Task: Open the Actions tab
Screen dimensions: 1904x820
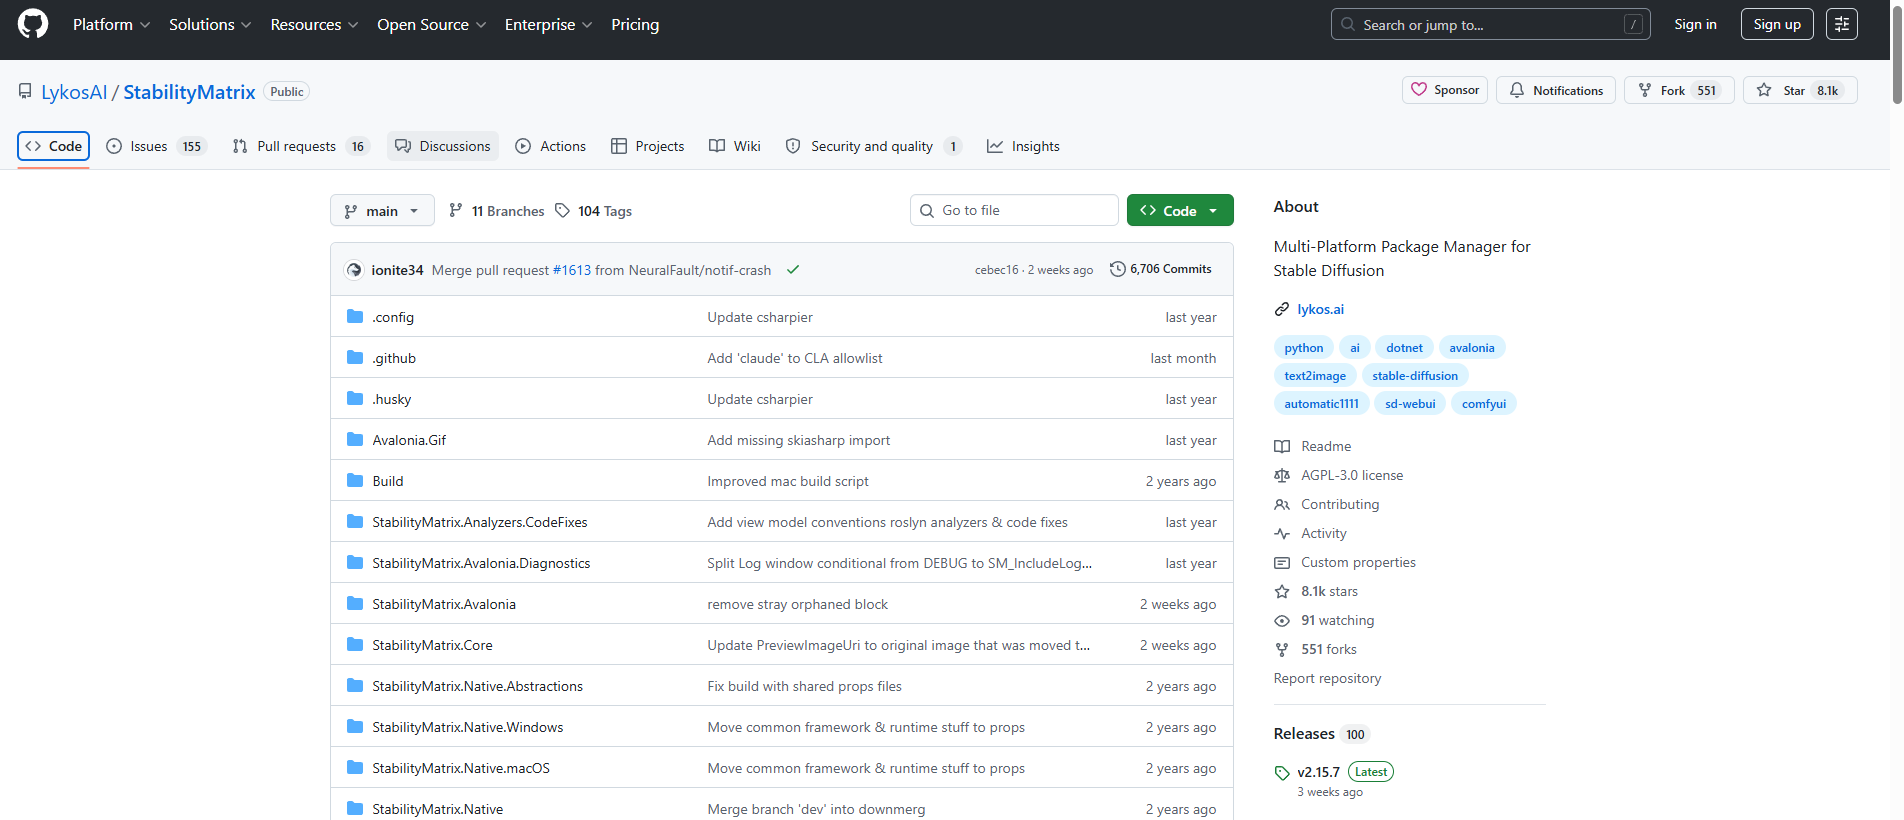Action: (x=551, y=146)
